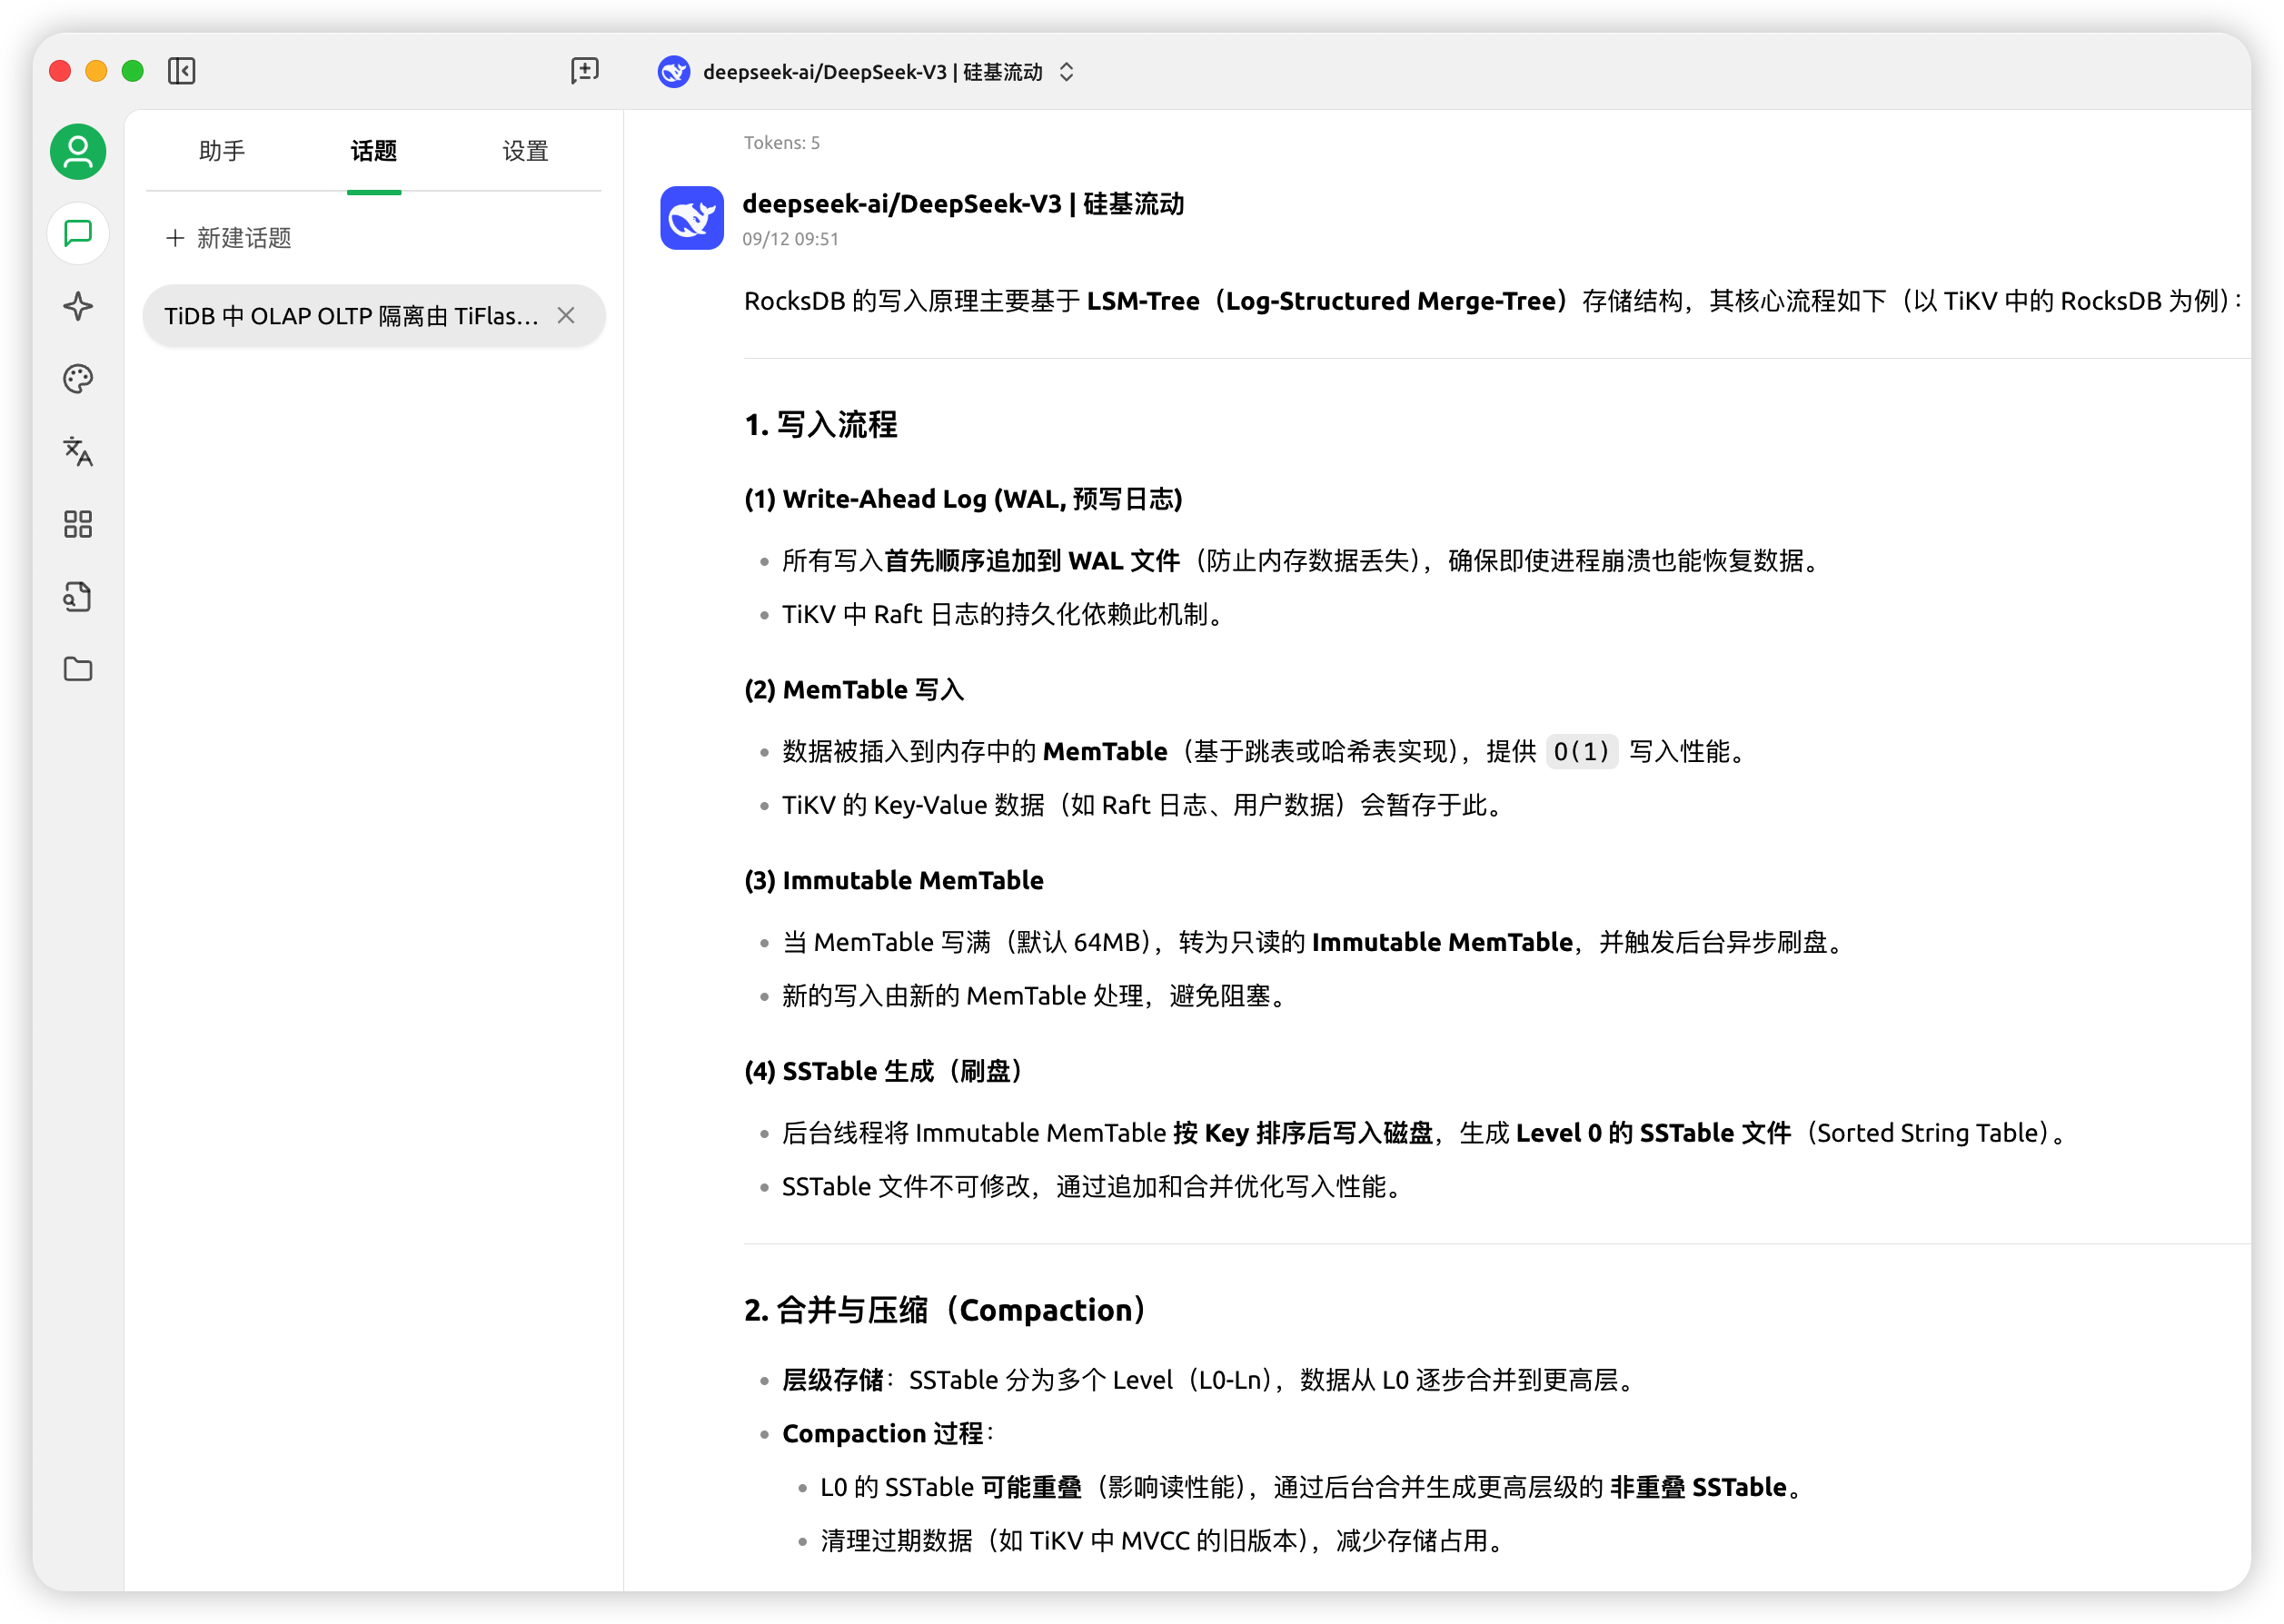Screen dimensions: 2284x1624
Task: Create a new topic via 新建话题
Action: tap(227, 238)
